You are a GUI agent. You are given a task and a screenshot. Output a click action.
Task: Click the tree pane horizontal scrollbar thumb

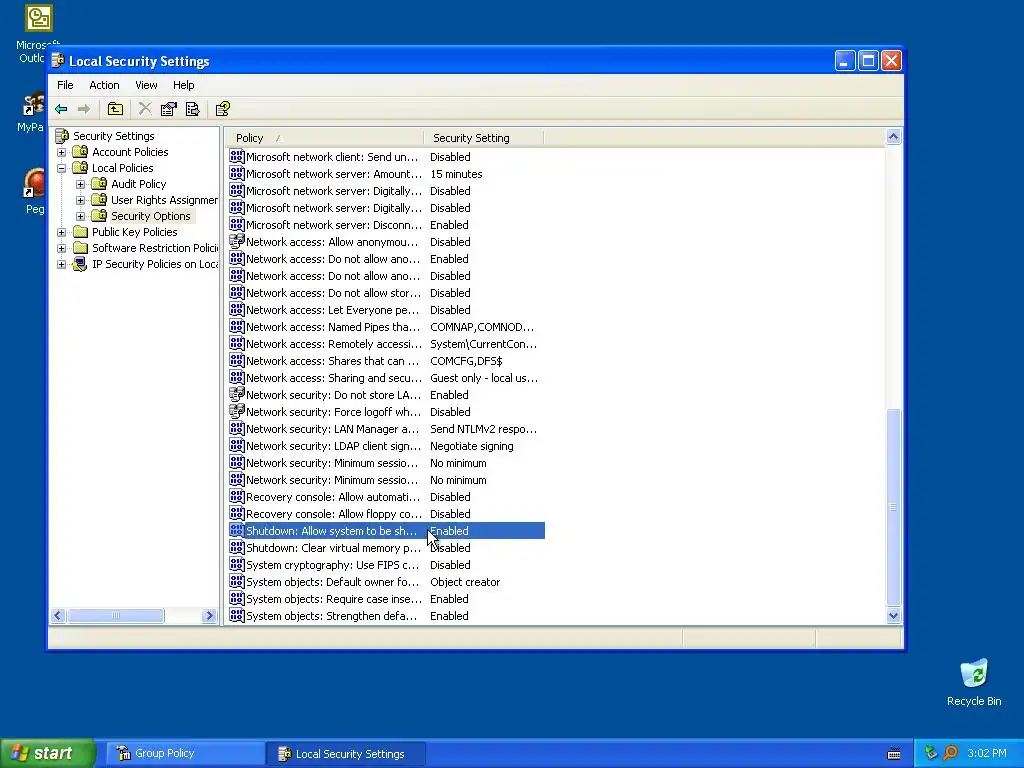point(116,615)
